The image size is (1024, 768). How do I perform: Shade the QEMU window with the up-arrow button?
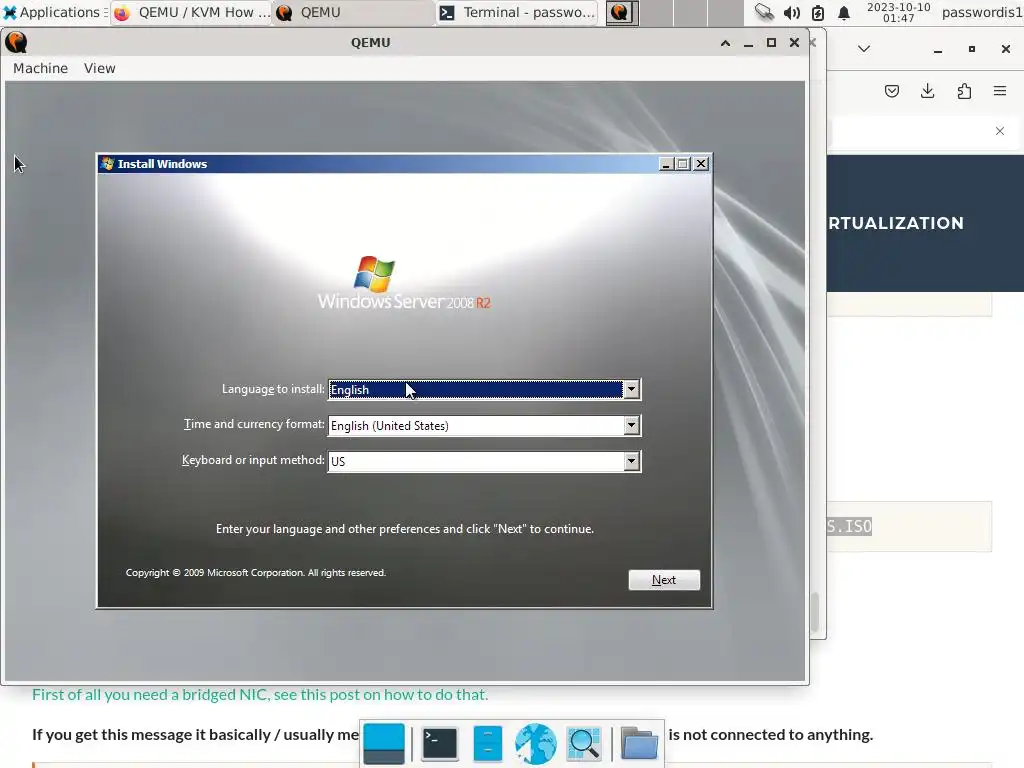(725, 43)
